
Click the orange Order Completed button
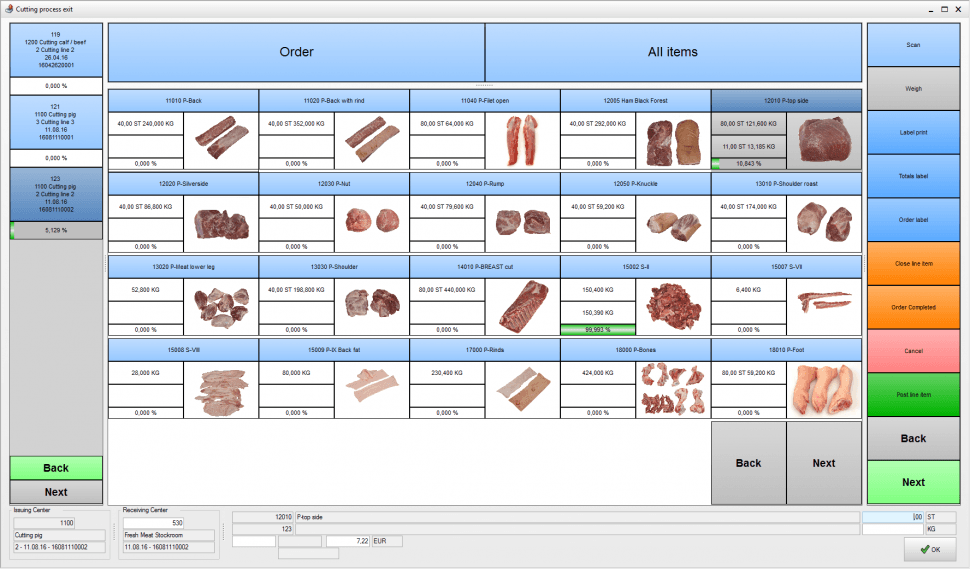pos(913,307)
